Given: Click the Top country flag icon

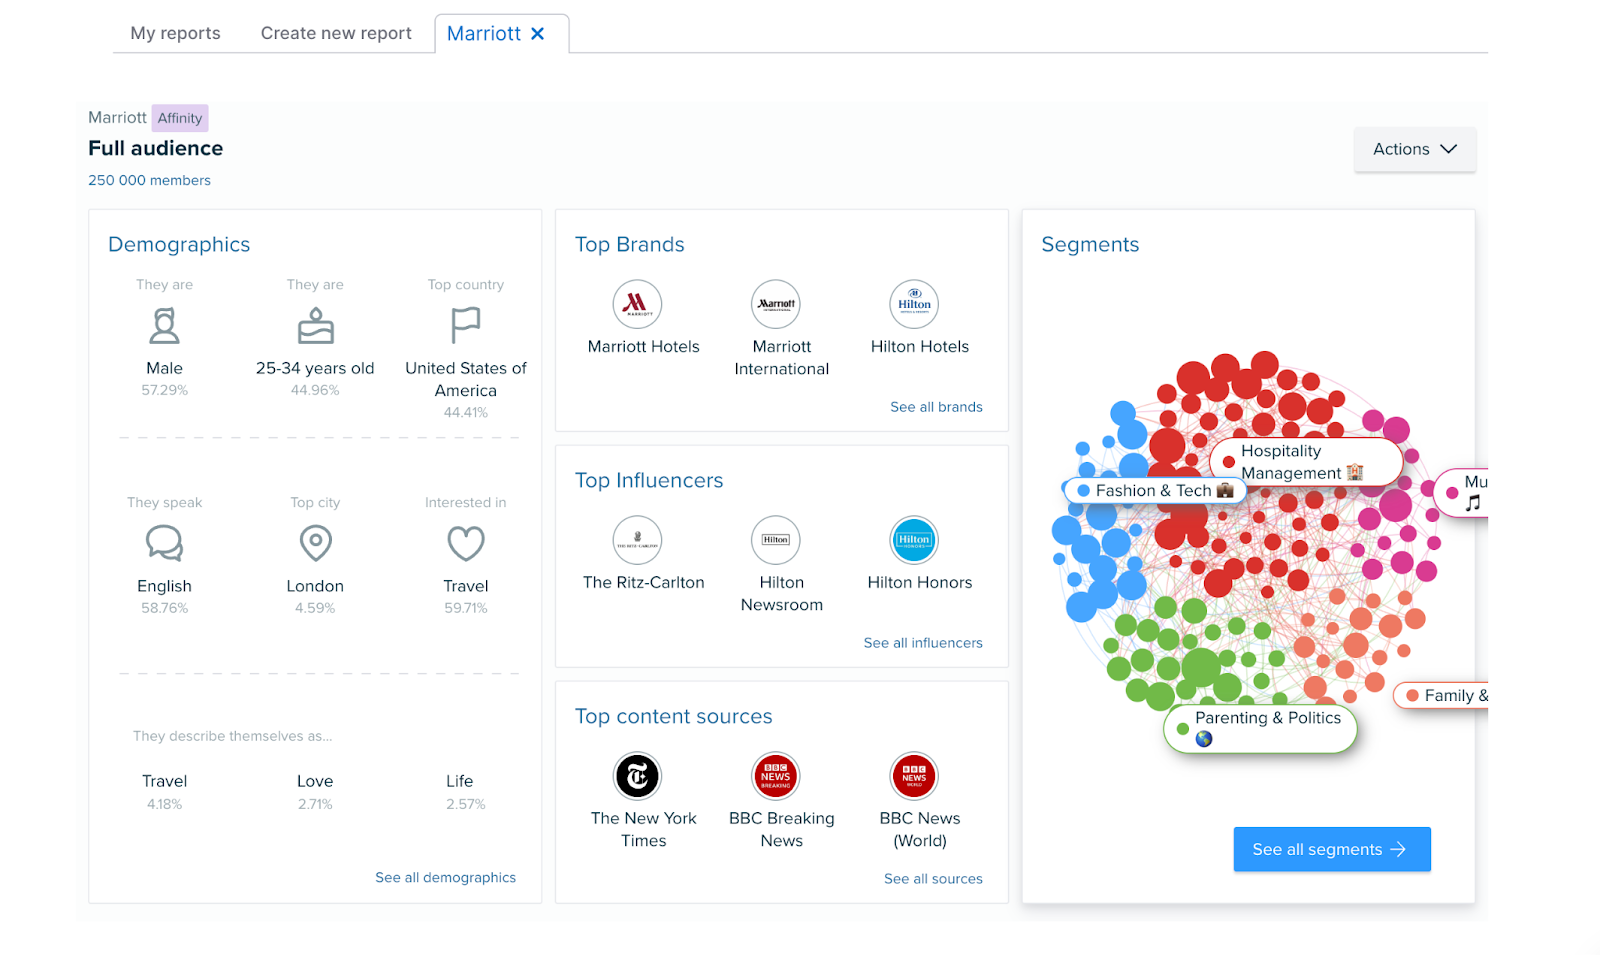Looking at the screenshot, I should [x=465, y=326].
